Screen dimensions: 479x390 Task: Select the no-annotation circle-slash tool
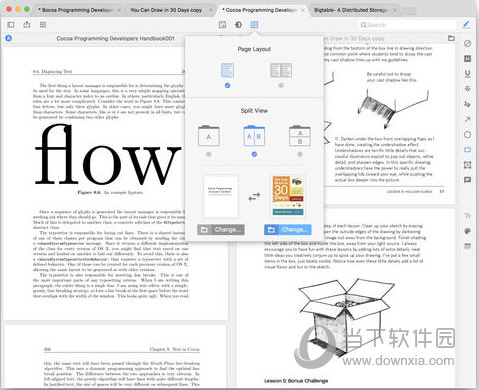[467, 44]
